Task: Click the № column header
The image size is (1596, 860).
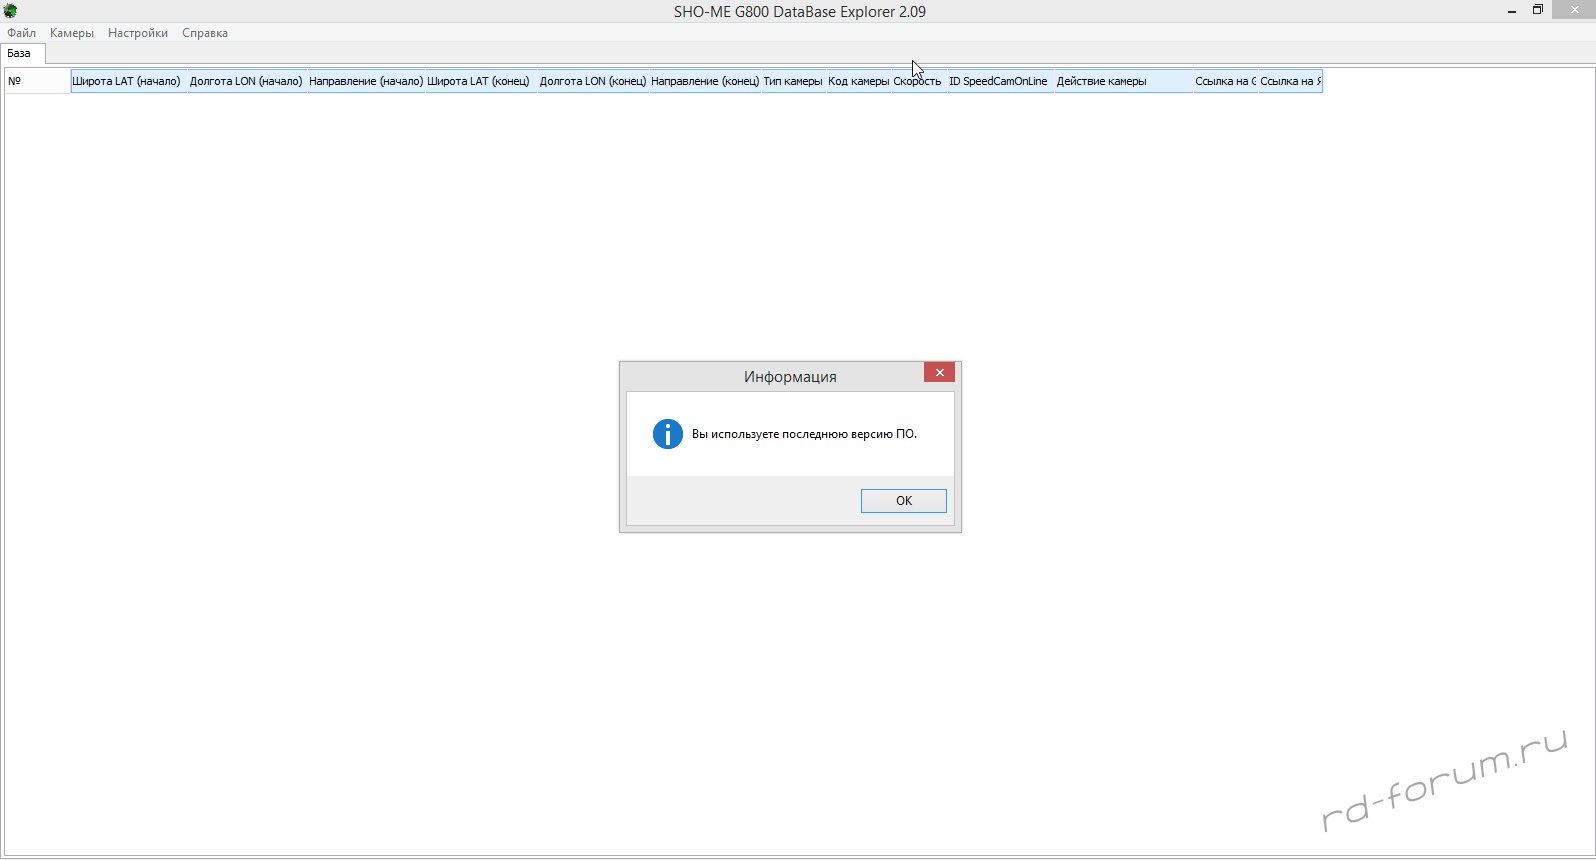Action: tap(38, 81)
